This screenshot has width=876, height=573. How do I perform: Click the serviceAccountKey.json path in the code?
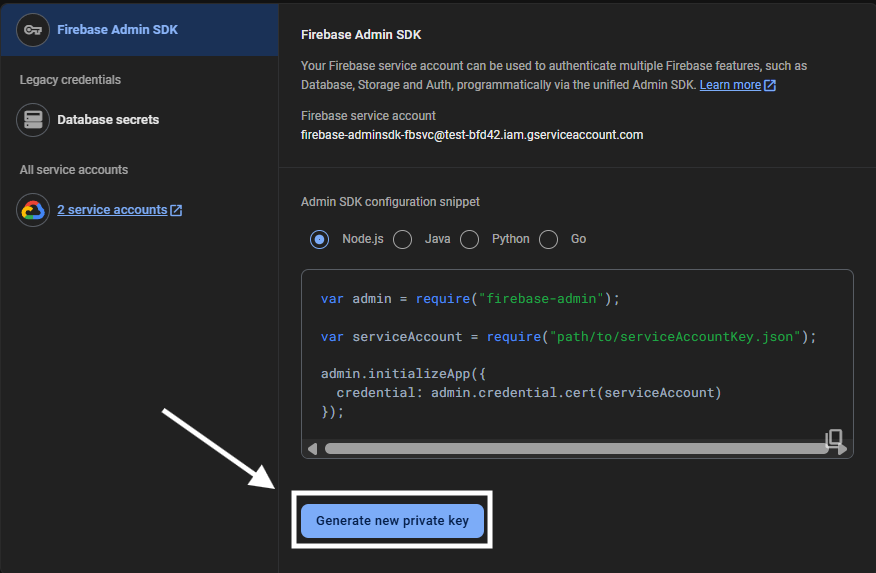click(675, 337)
